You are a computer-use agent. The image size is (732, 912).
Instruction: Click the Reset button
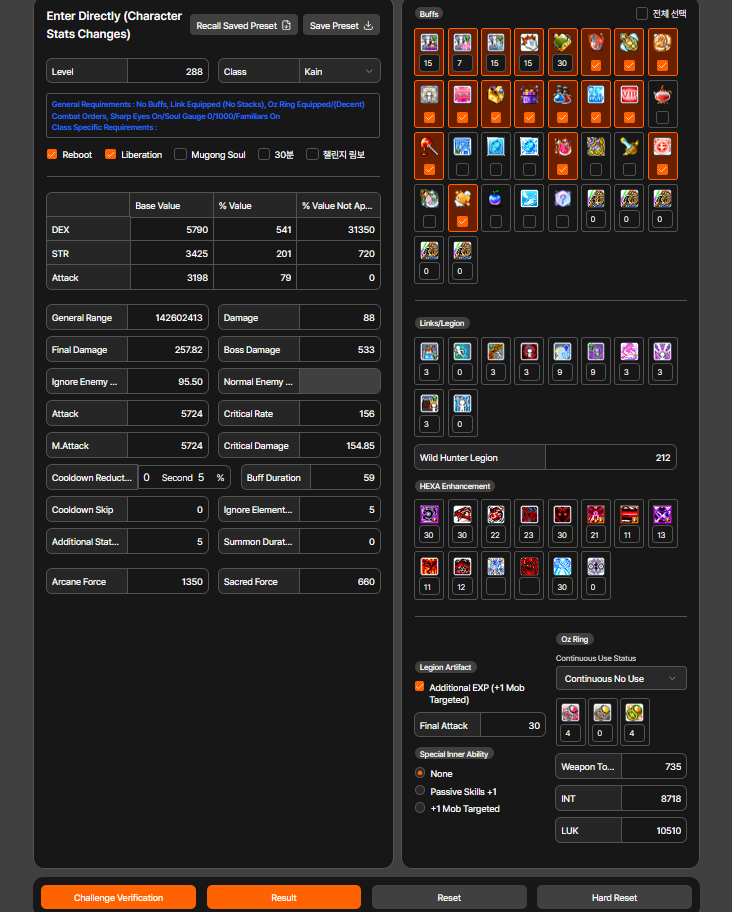449,897
